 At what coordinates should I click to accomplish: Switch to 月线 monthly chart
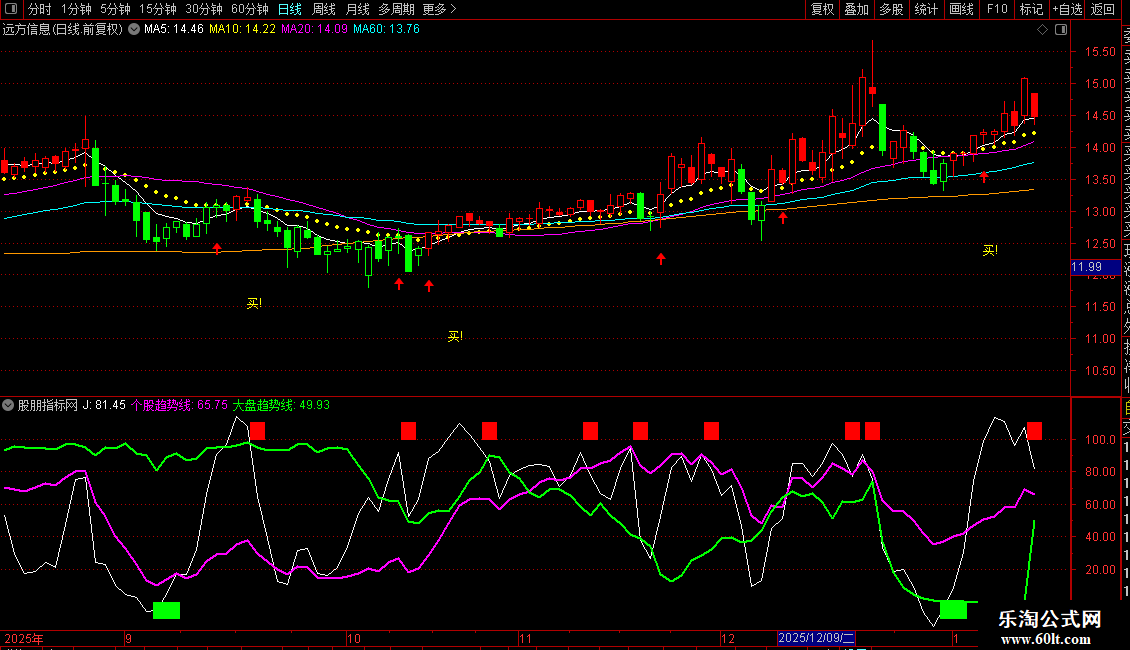click(357, 9)
